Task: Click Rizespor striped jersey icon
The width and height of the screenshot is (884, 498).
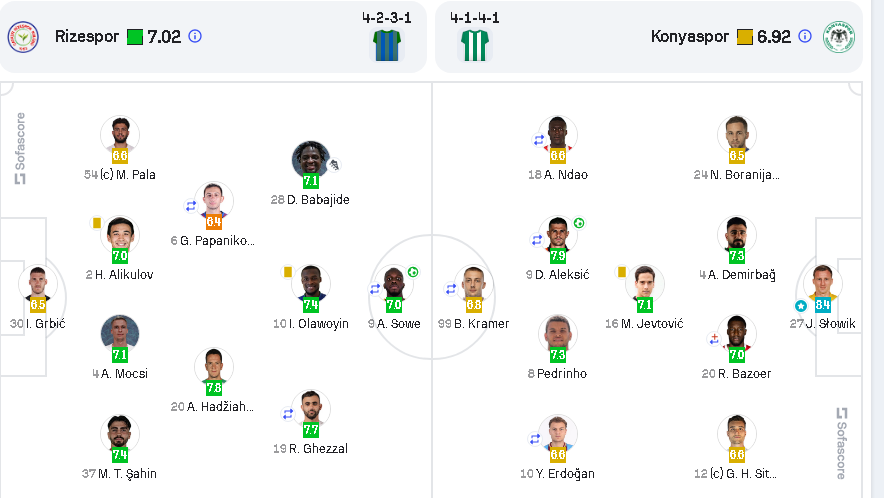Action: click(387, 45)
